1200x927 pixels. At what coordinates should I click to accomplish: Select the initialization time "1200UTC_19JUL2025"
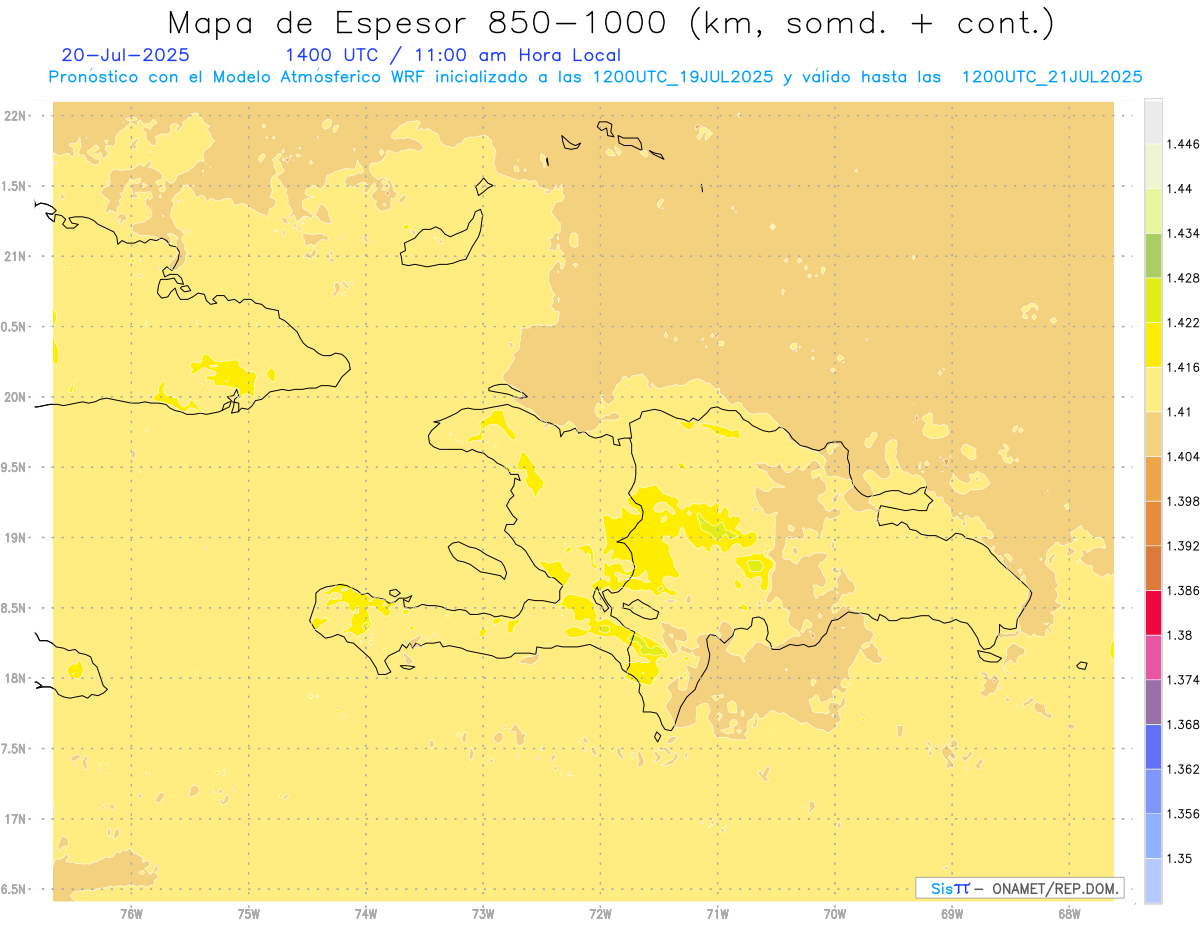pos(683,77)
